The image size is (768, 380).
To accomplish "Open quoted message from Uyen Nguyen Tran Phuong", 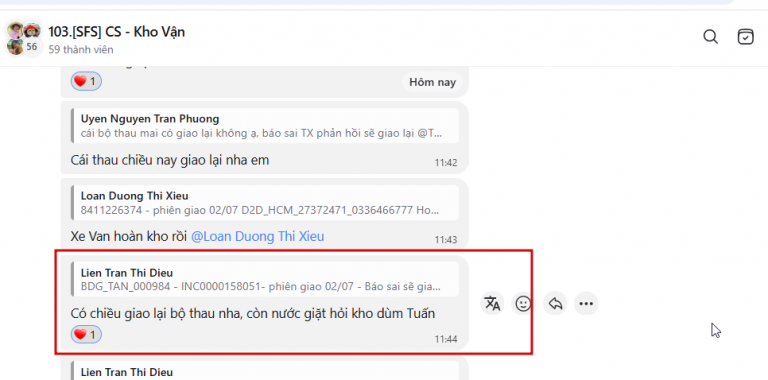I will pyautogui.click(x=265, y=126).
